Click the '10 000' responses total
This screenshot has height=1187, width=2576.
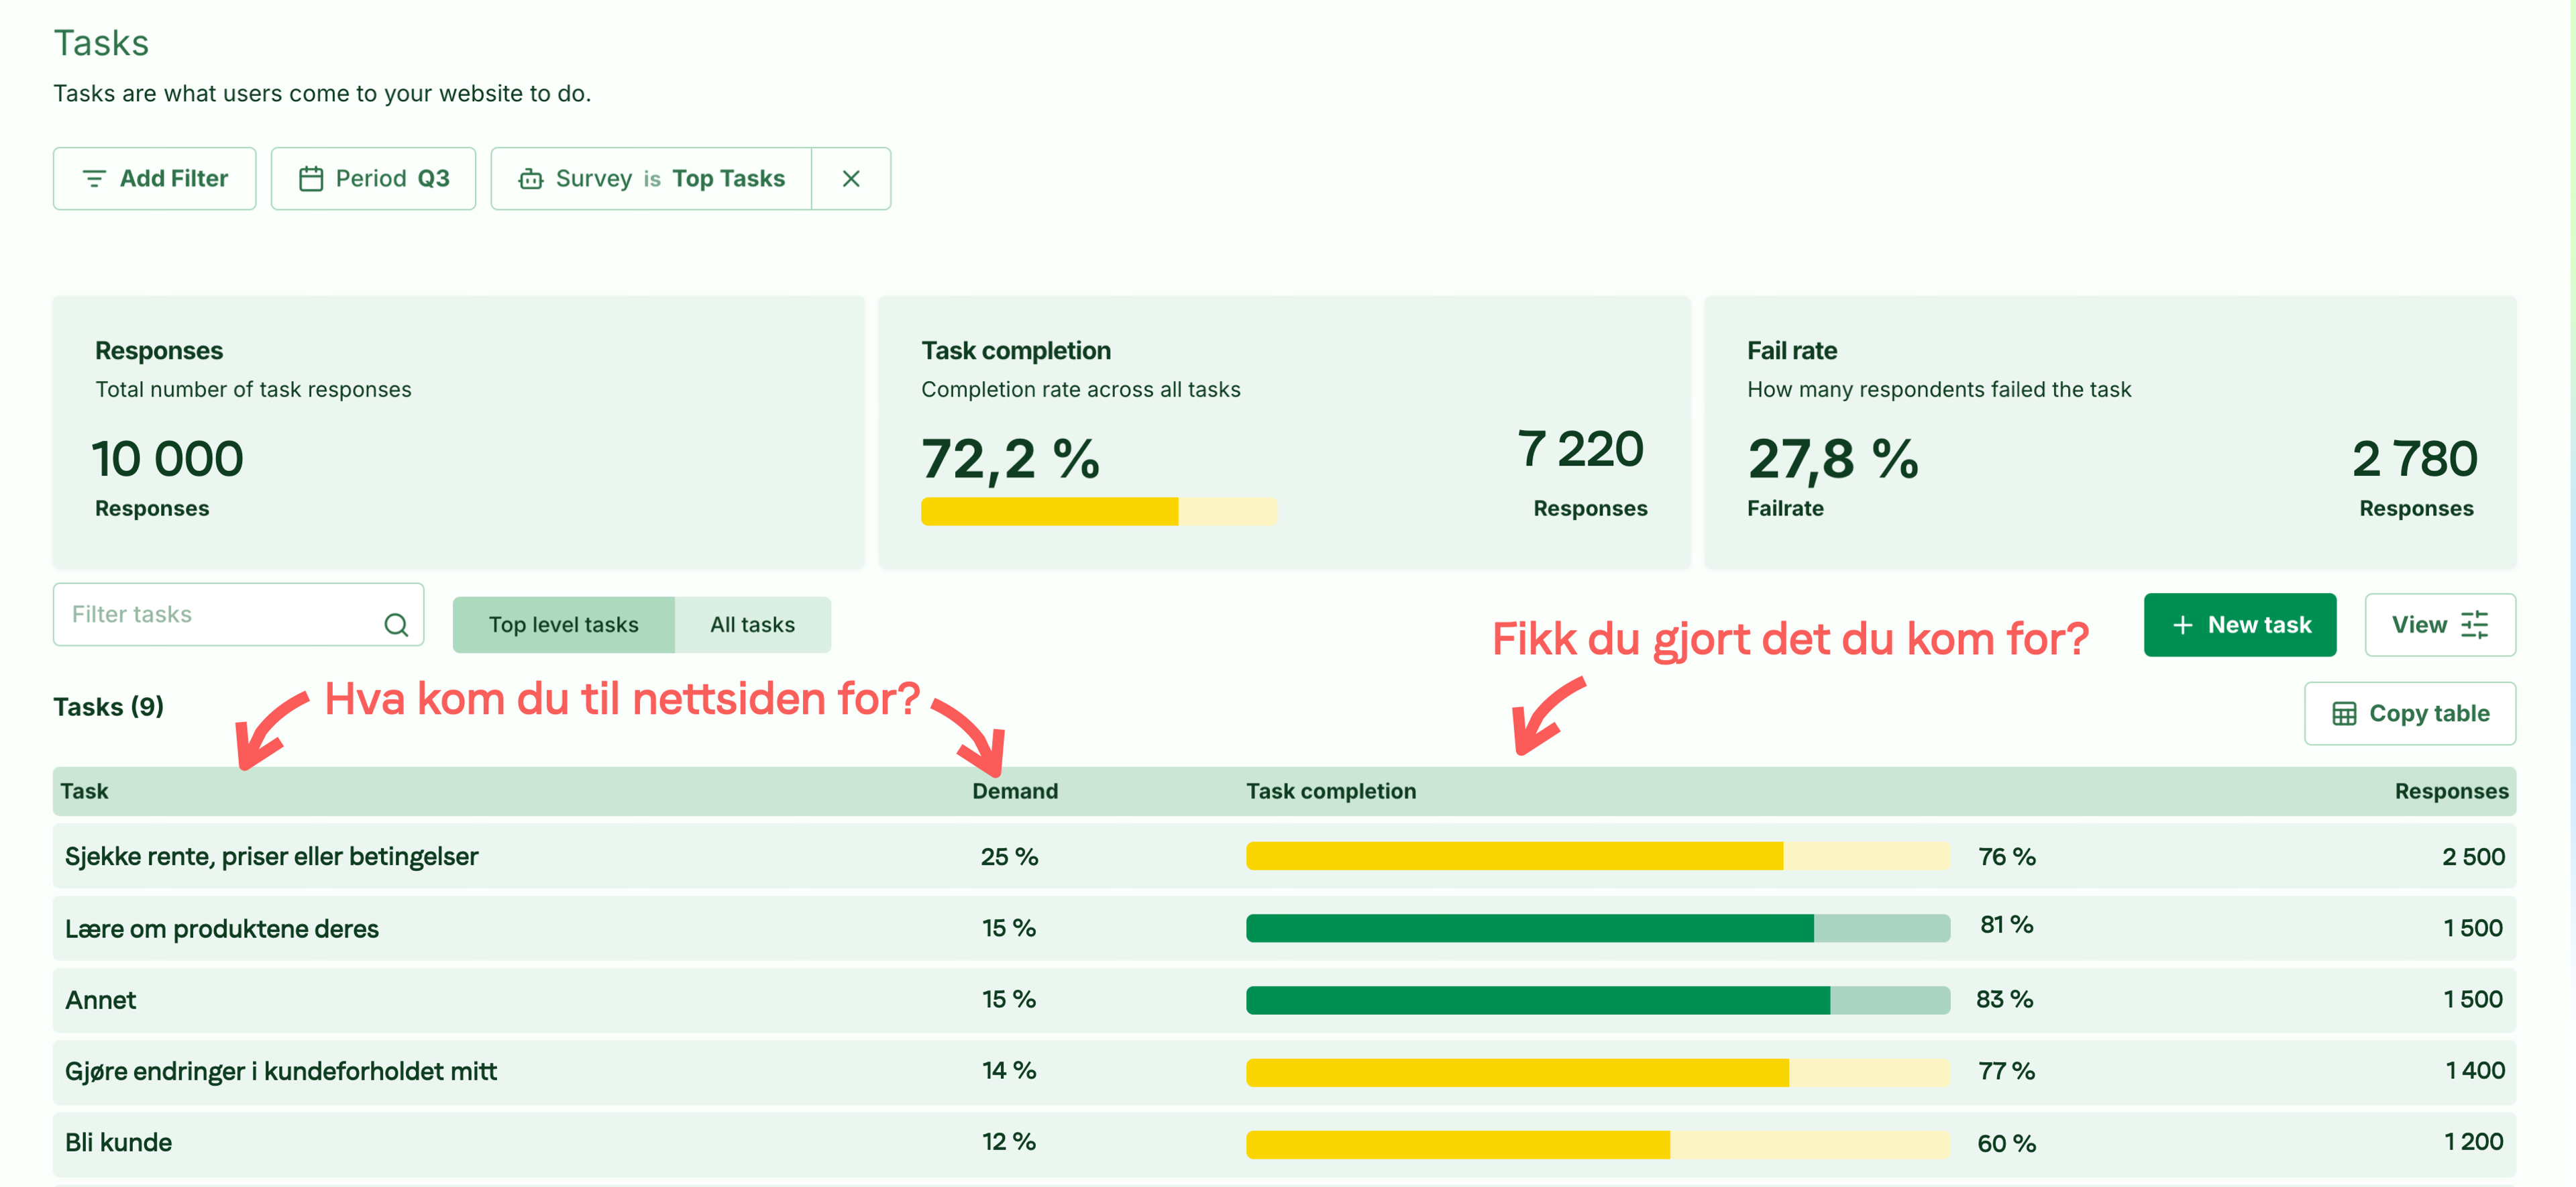168,459
